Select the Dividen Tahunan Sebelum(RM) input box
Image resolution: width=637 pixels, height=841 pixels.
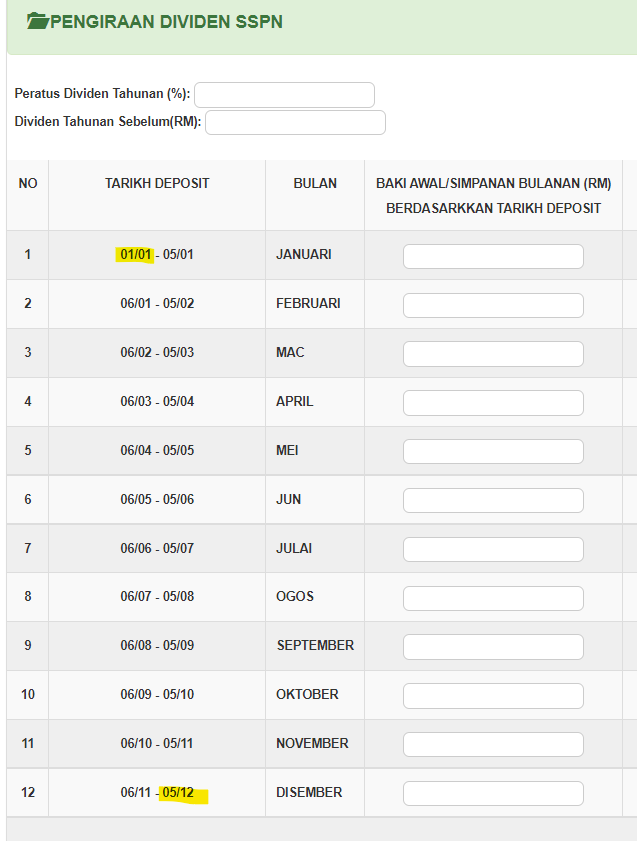click(x=295, y=122)
